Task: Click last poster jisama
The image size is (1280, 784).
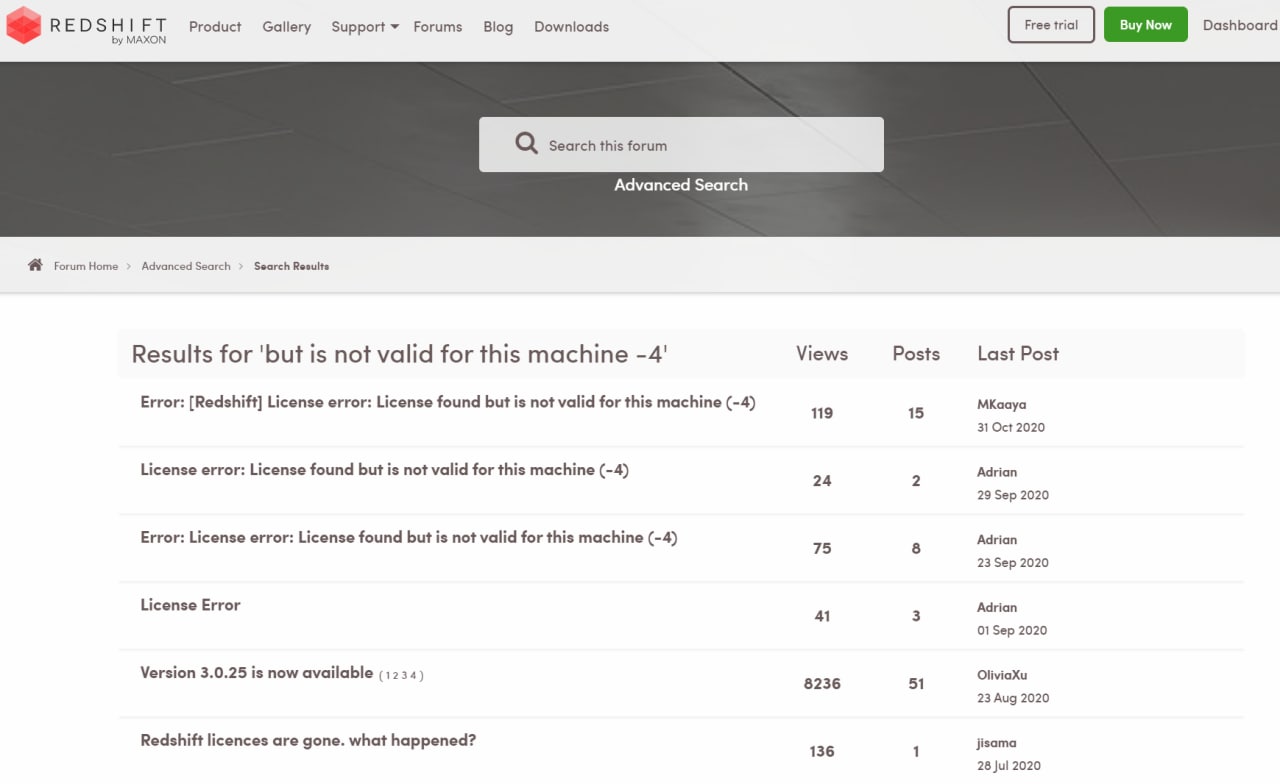Action: tap(997, 743)
